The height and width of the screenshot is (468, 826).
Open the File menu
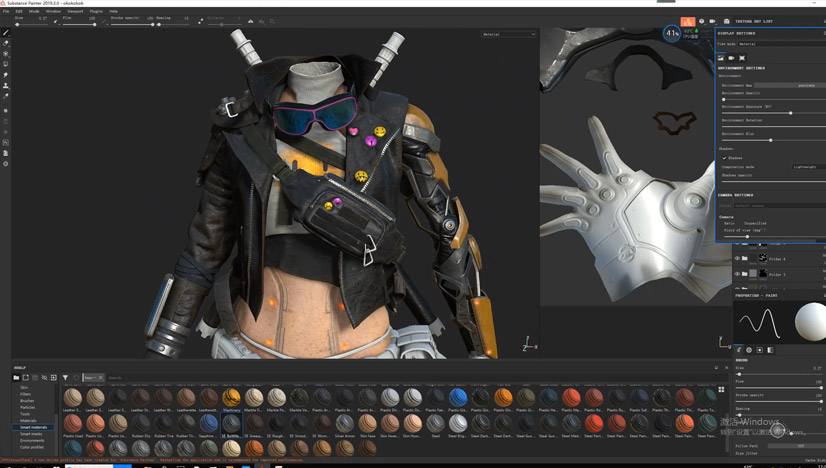(6, 11)
